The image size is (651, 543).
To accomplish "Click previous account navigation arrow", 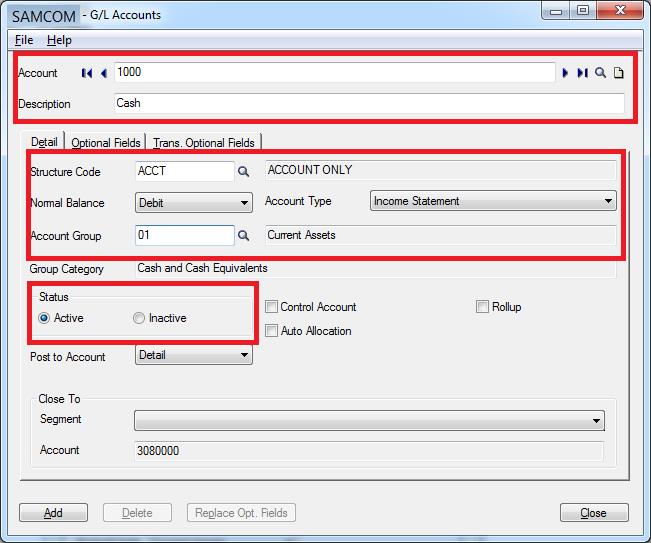I will point(103,73).
